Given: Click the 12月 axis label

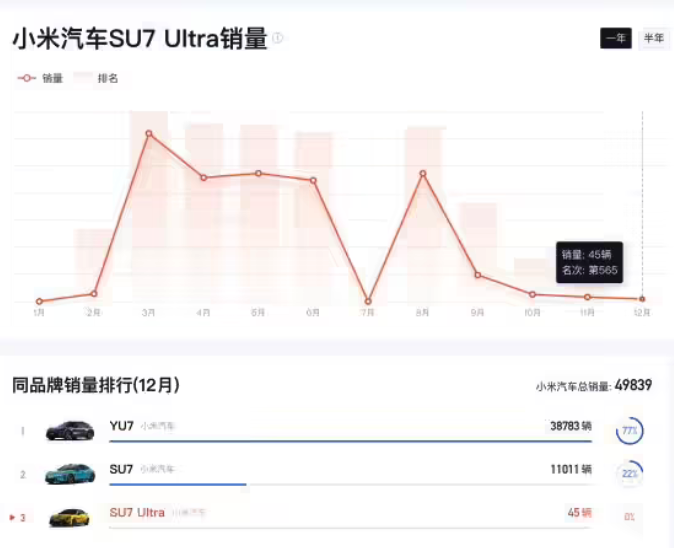Looking at the screenshot, I should point(642,312).
